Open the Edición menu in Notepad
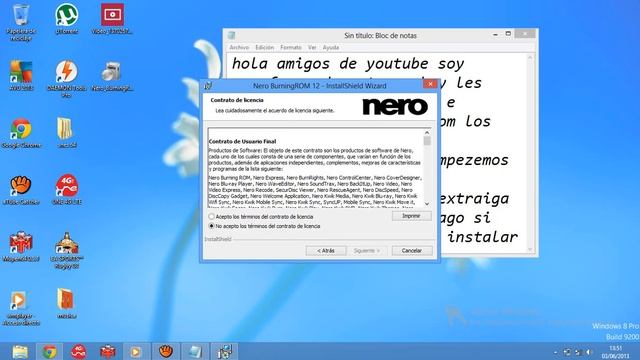The image size is (640, 360). [x=264, y=47]
